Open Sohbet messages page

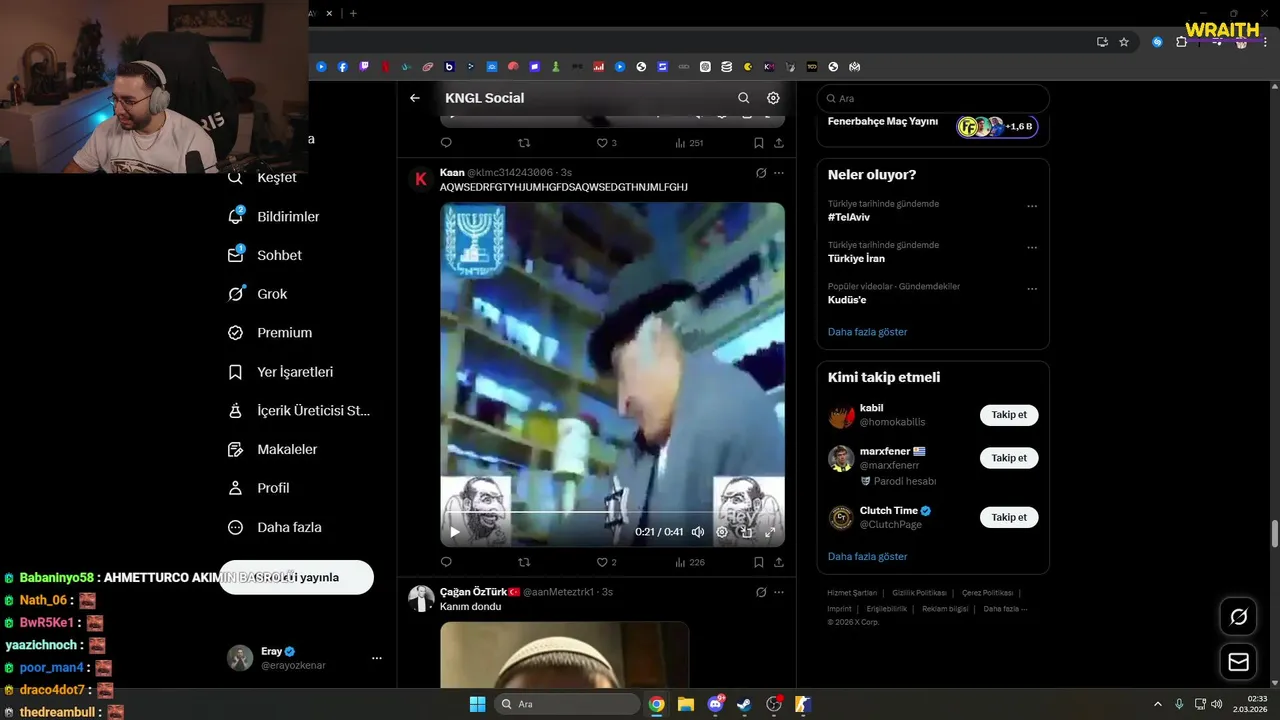click(x=265, y=255)
